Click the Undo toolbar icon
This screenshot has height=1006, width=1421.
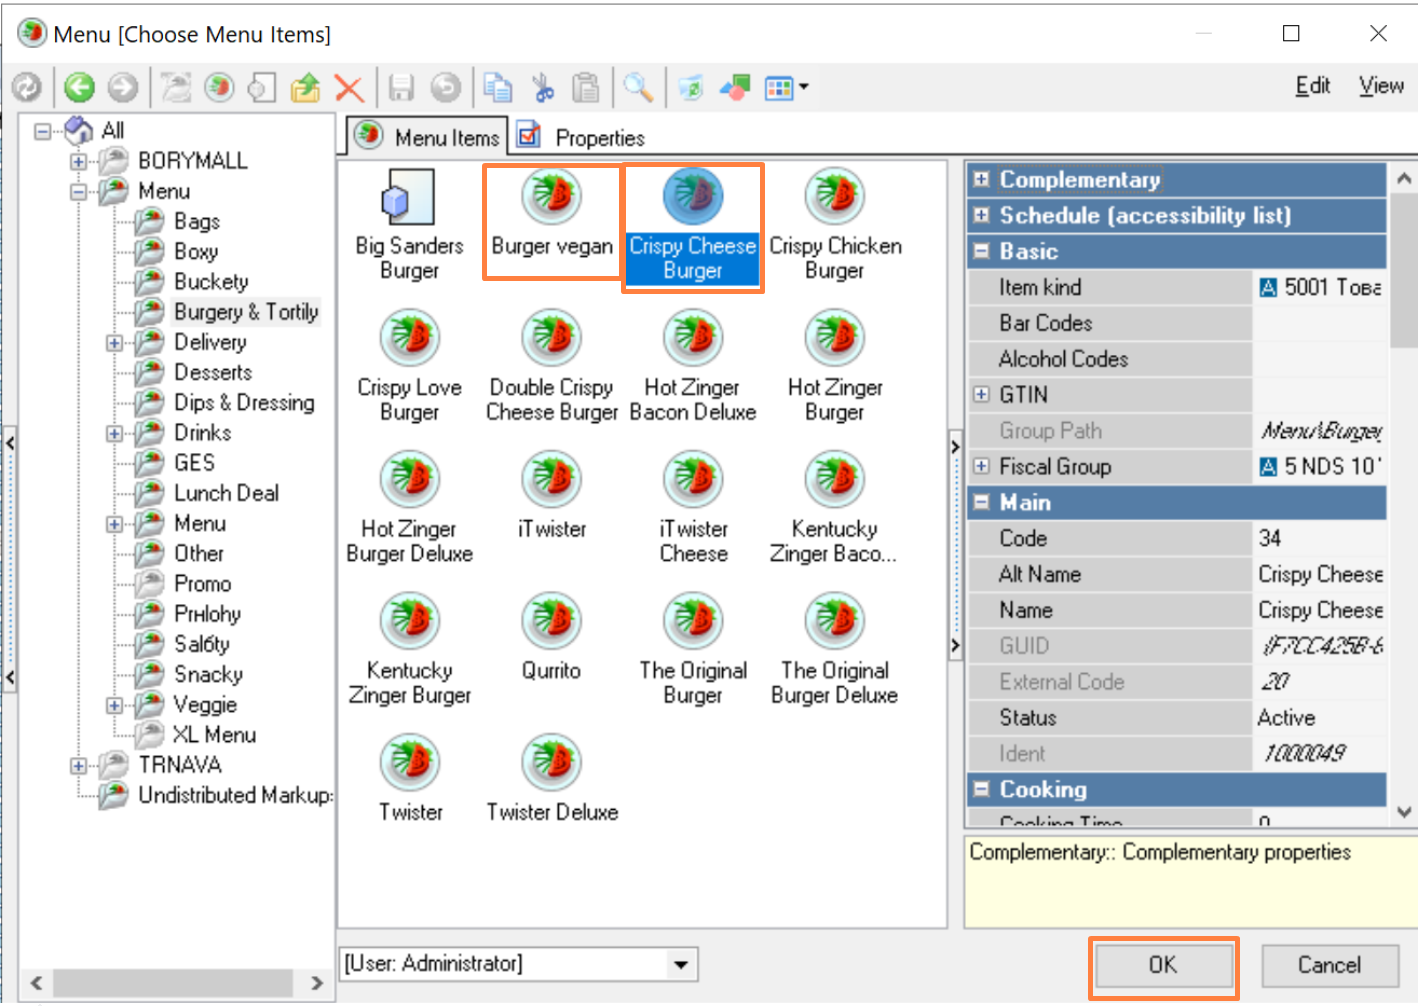coord(446,88)
